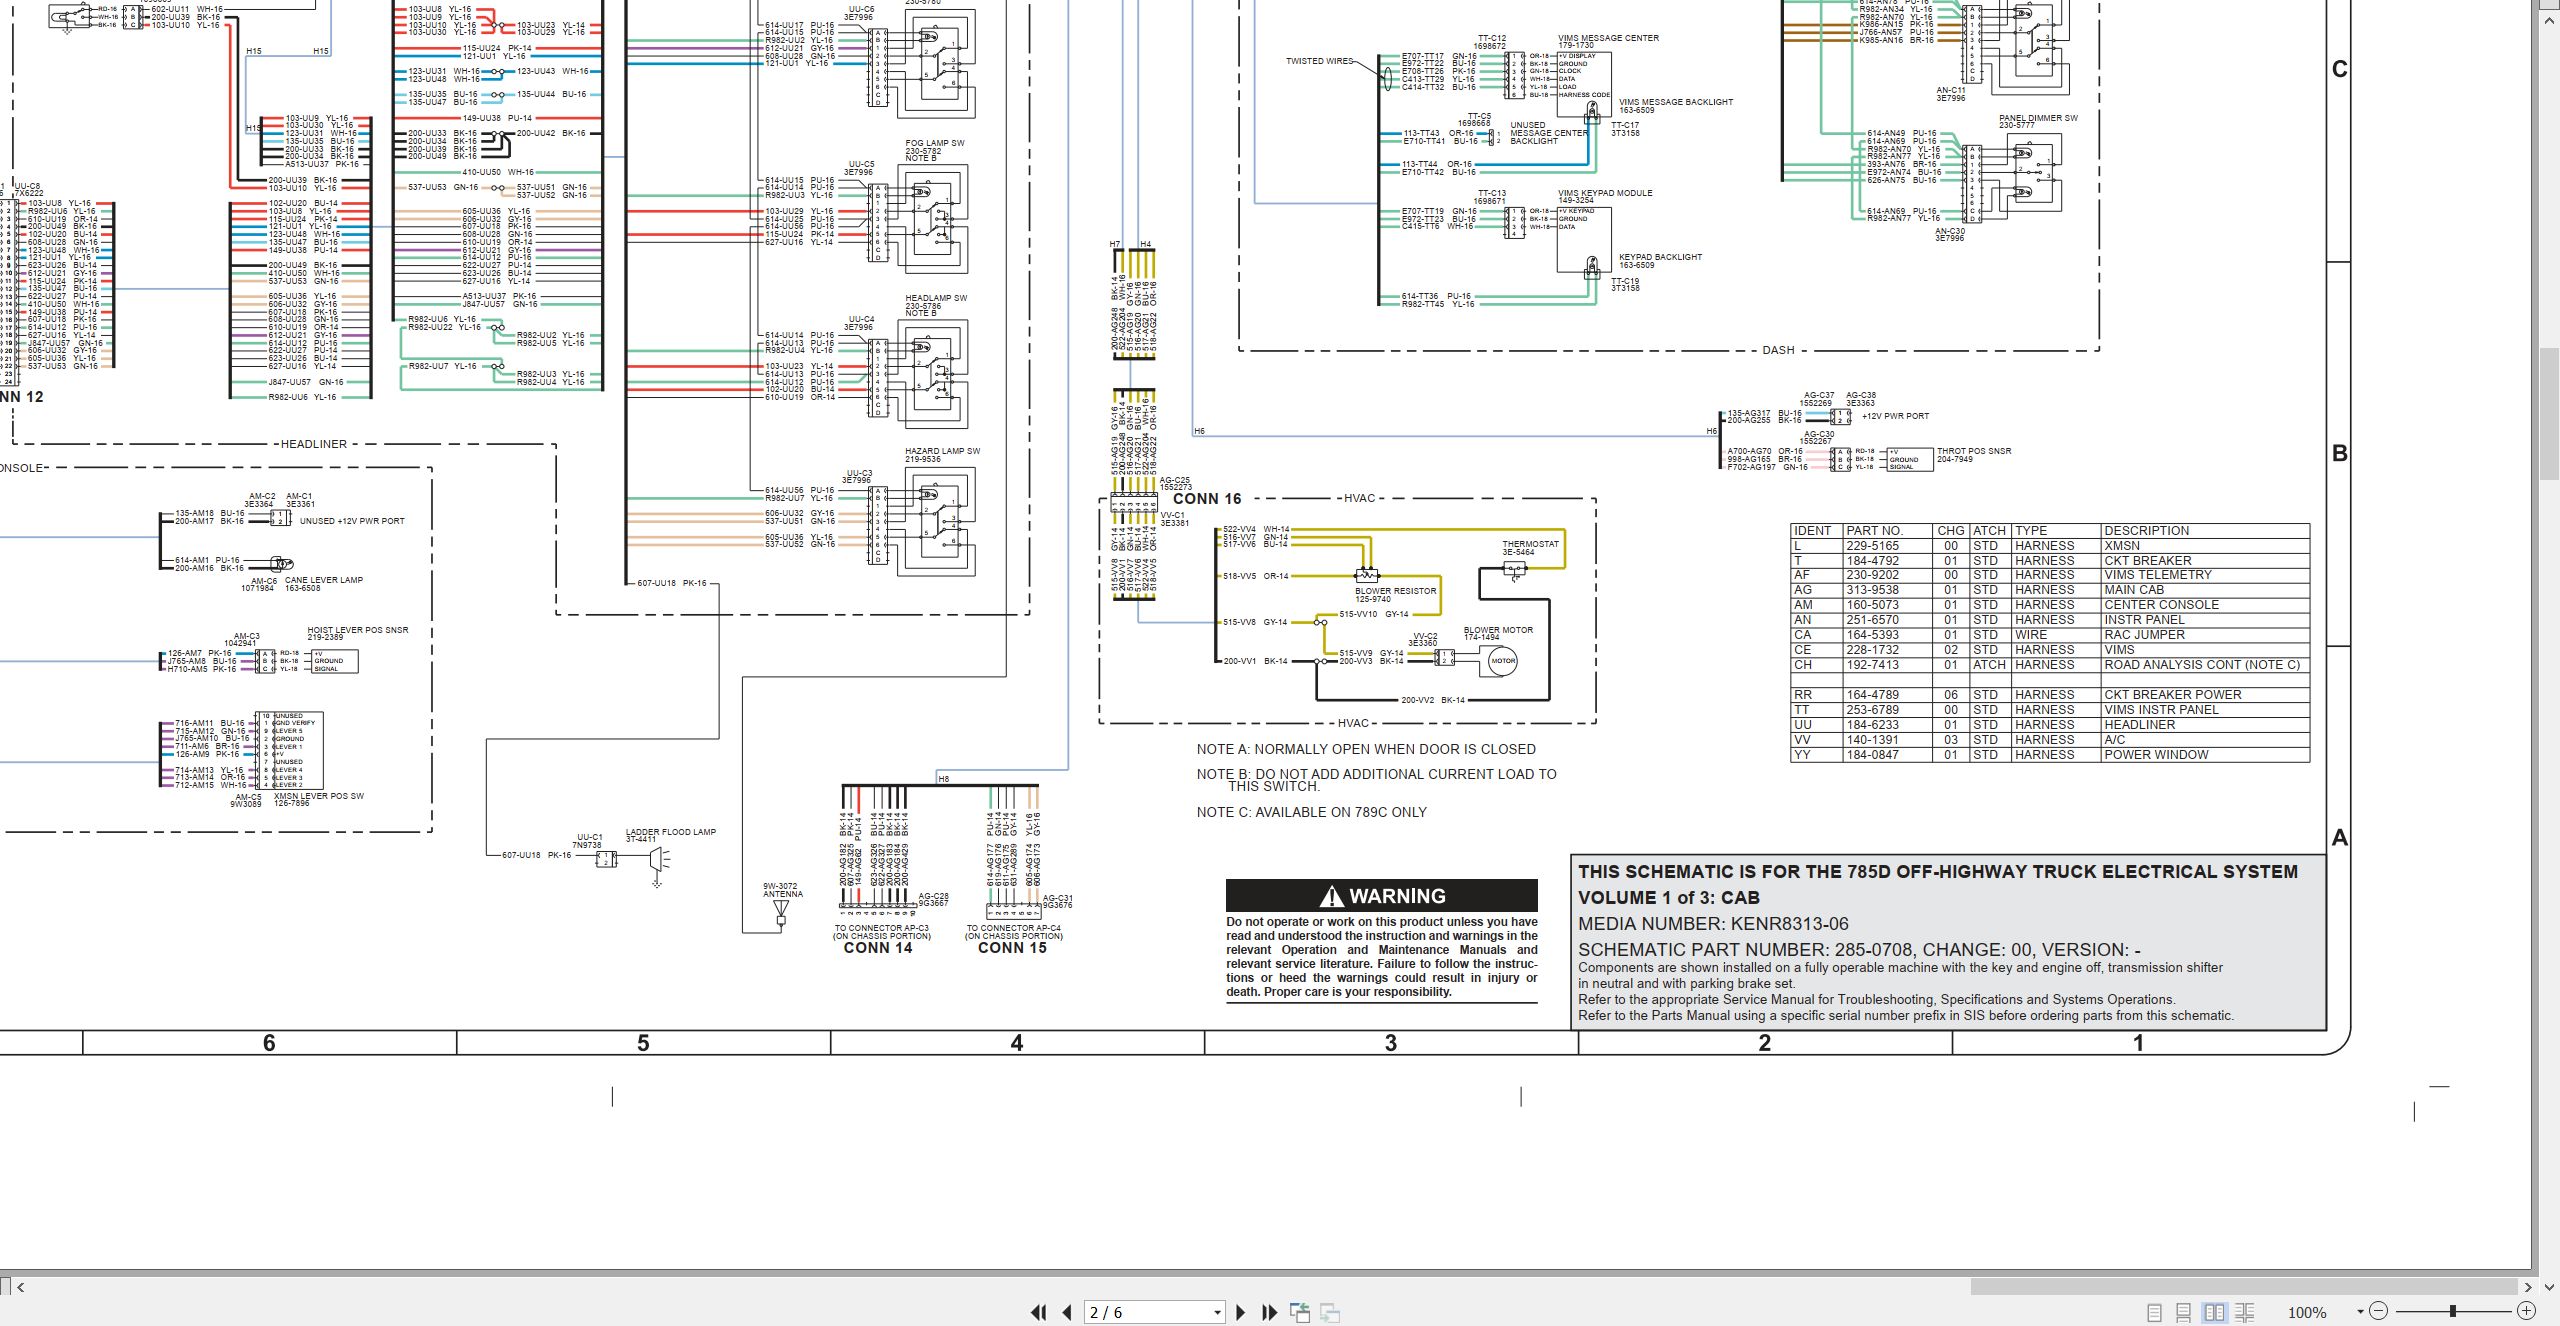Click the 'FOG LAMP SW' label
Viewport: 2560px width, 1326px height.
coord(935,143)
